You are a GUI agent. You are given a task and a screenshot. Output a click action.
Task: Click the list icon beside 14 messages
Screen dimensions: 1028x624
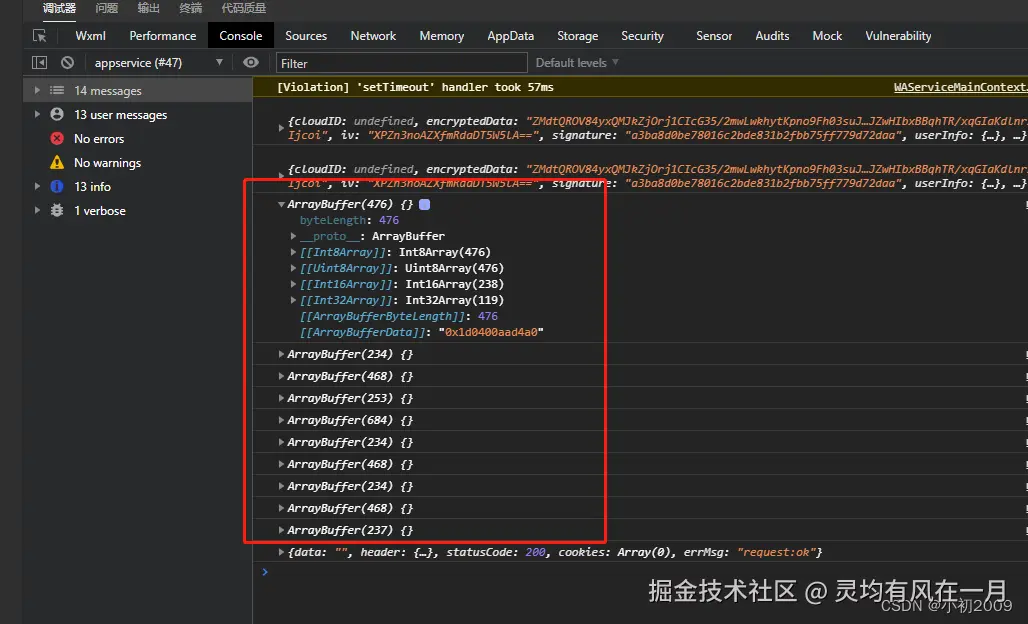57,90
